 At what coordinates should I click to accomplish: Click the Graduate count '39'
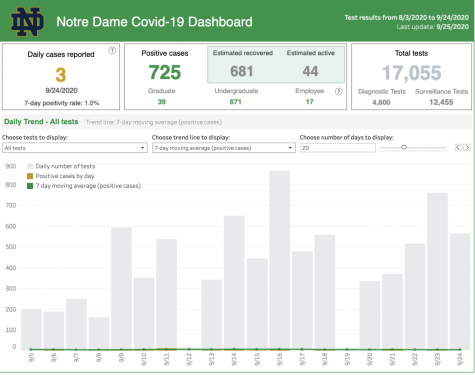[x=162, y=102]
